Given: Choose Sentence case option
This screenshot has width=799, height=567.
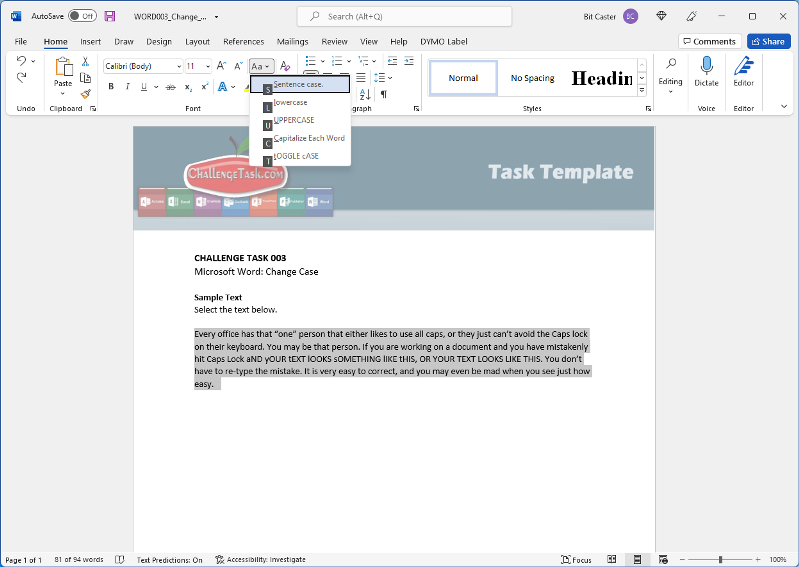Looking at the screenshot, I should [300, 84].
